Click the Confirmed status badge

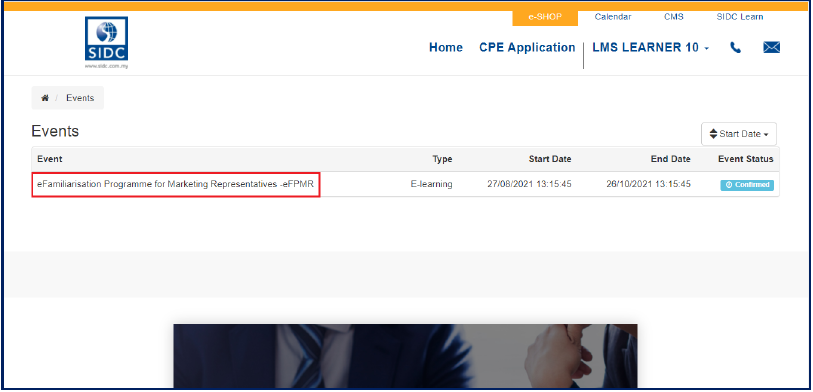747,185
